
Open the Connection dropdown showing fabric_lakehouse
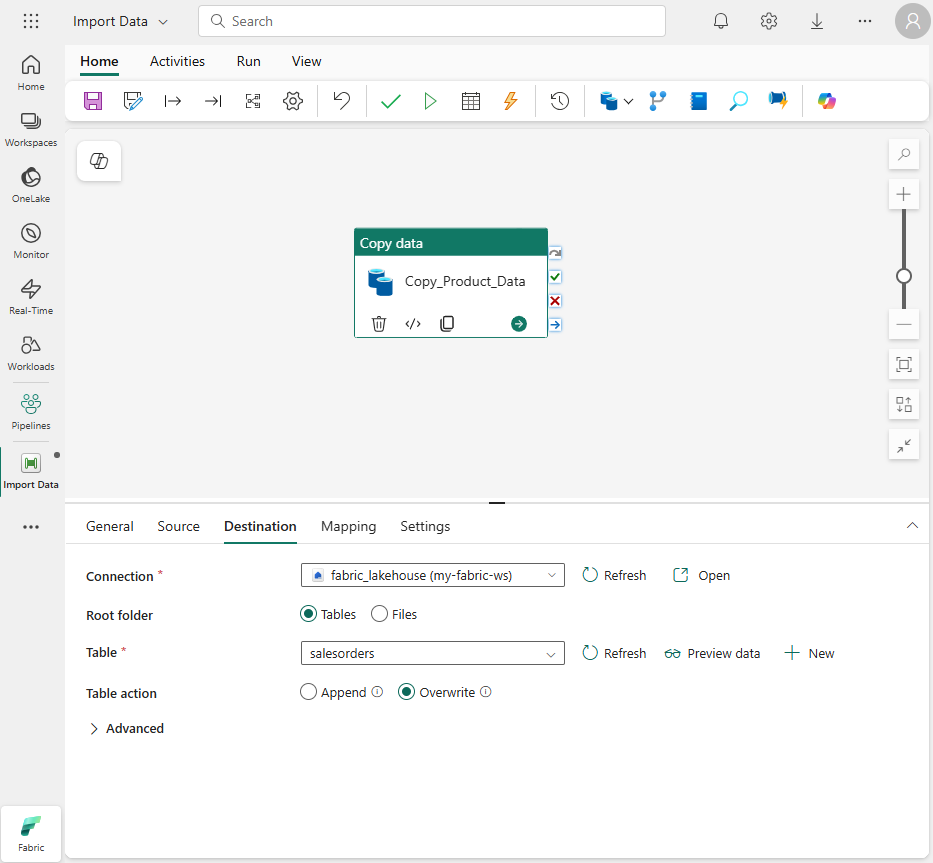432,575
